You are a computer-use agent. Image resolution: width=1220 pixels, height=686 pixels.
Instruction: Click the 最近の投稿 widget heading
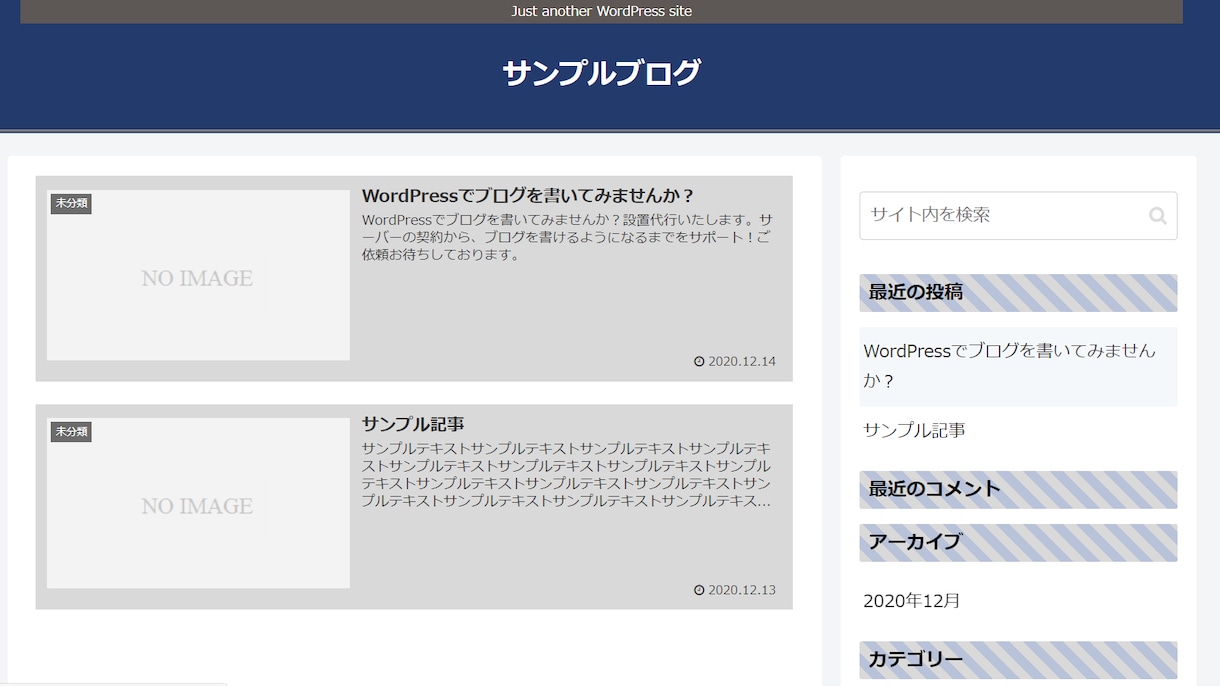click(1018, 293)
